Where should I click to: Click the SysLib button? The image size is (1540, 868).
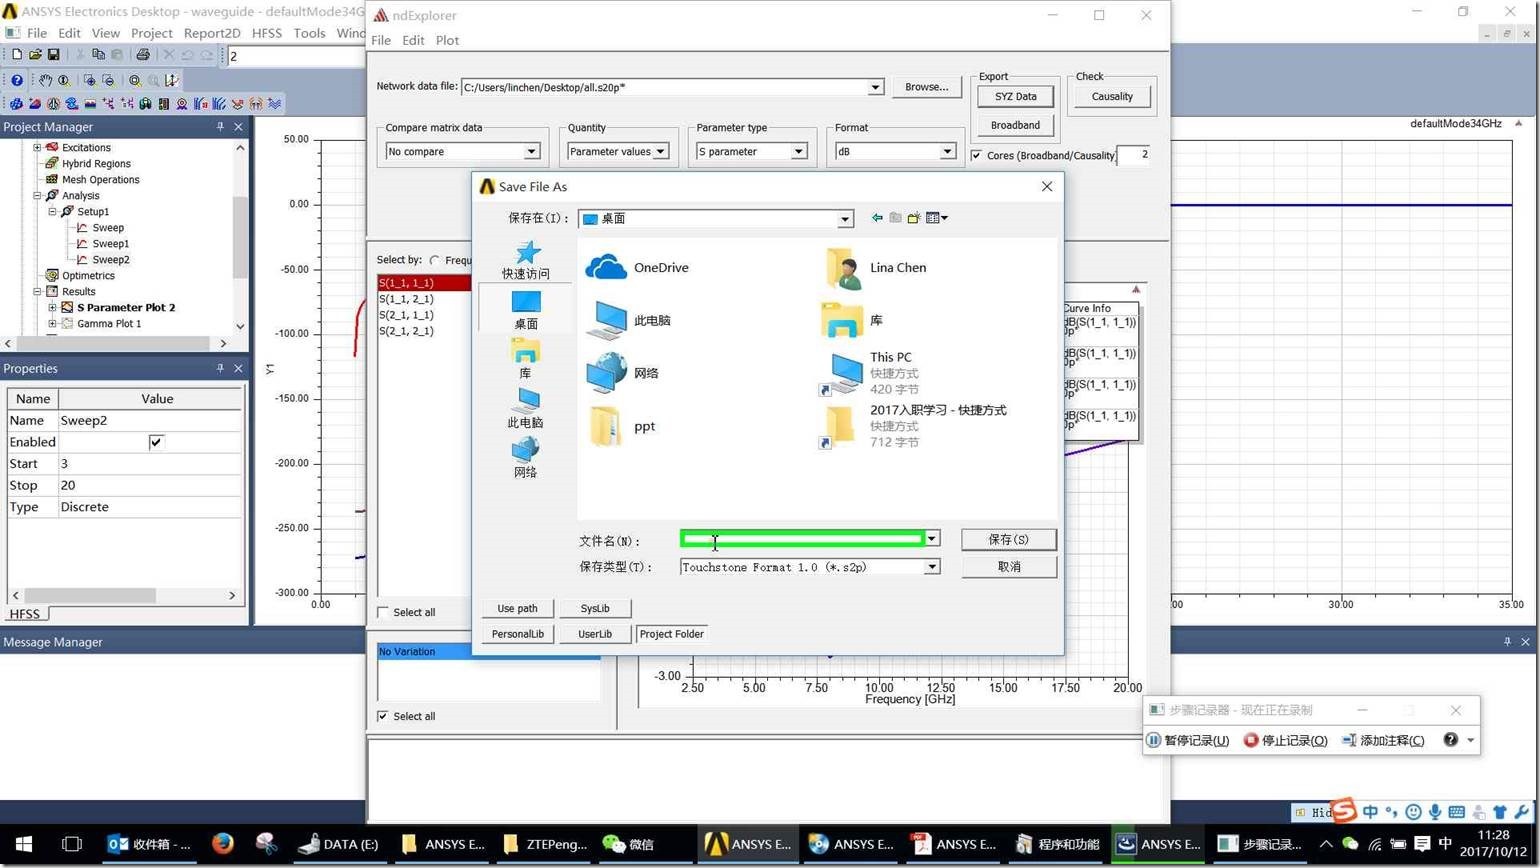(595, 608)
